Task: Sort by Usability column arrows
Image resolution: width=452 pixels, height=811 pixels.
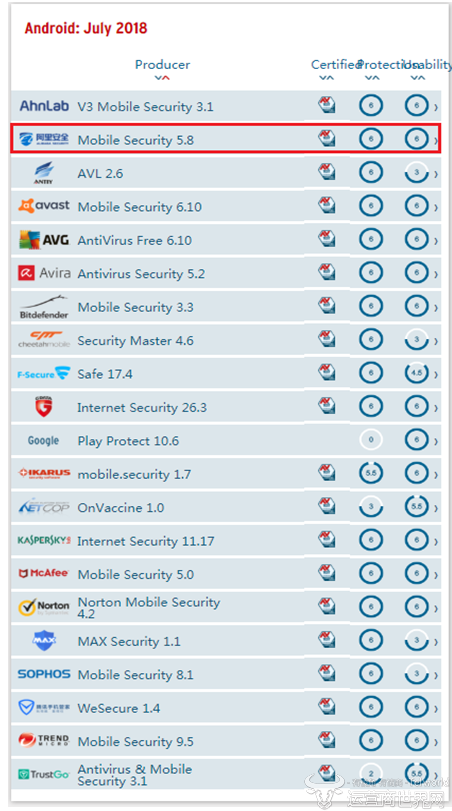Action: tap(417, 78)
